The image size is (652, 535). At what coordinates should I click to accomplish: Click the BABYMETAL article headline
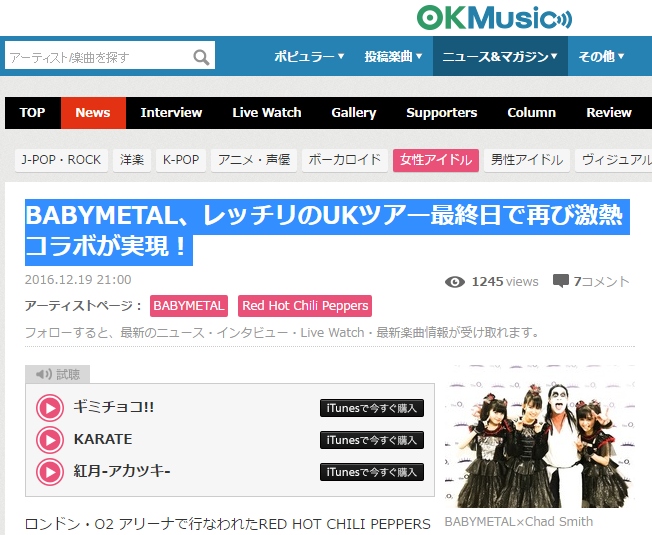click(327, 231)
